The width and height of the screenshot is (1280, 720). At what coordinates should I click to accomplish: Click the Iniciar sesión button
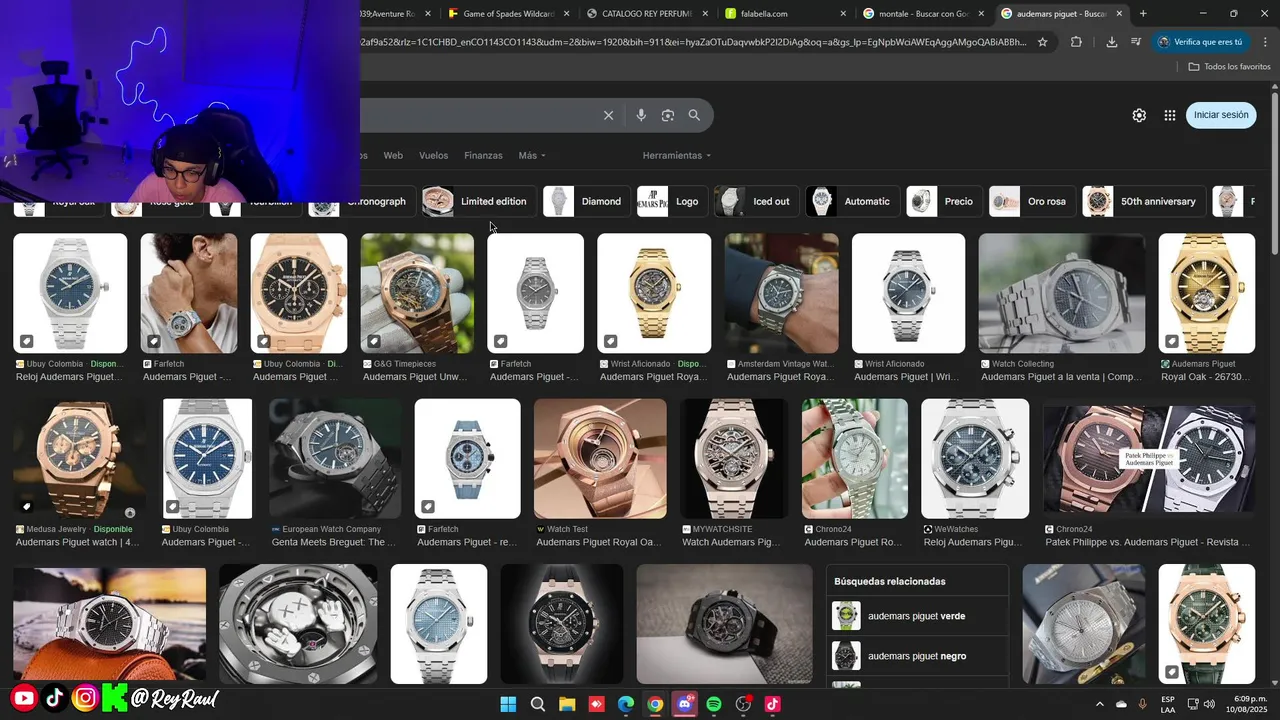point(1221,115)
